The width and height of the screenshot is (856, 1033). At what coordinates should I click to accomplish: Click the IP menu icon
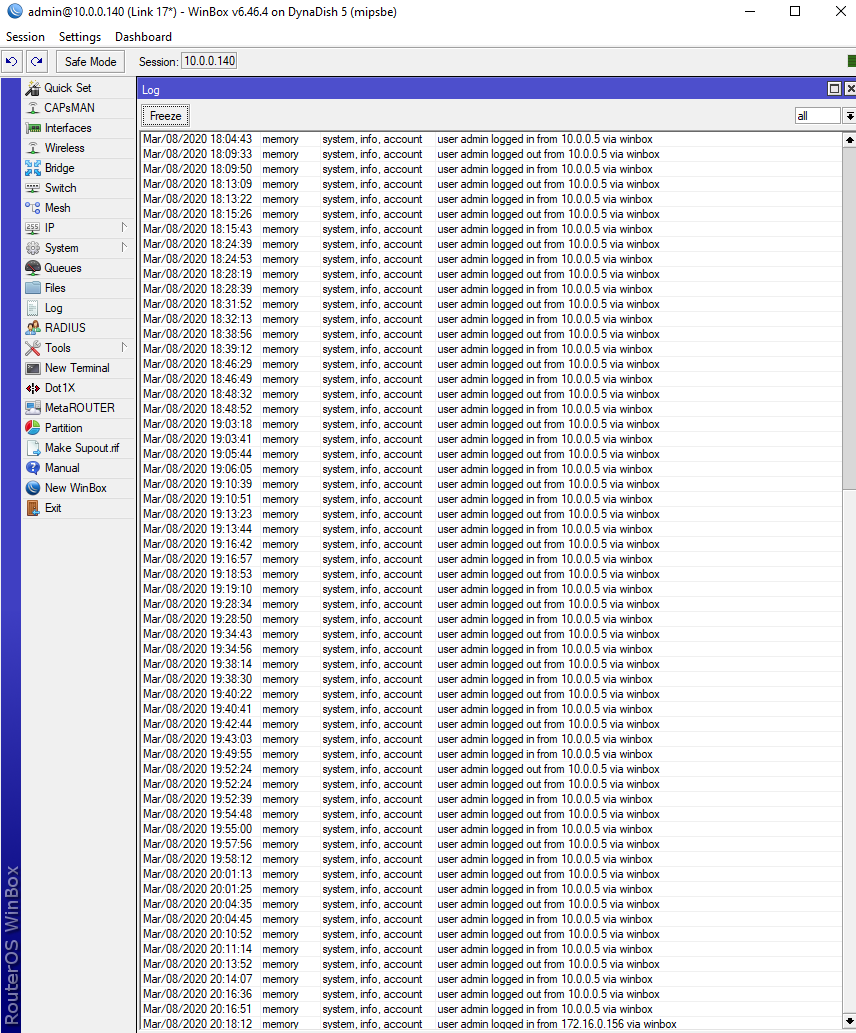[33, 228]
